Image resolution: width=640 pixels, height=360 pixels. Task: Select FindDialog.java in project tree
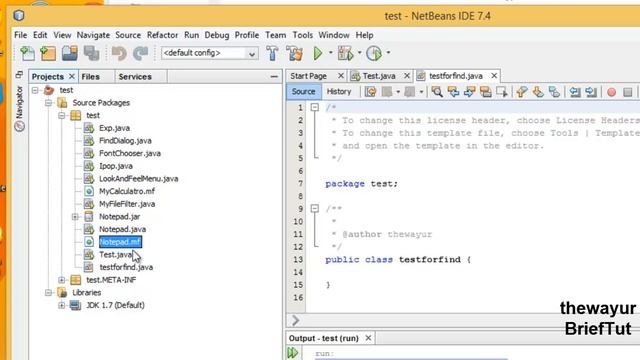point(125,141)
